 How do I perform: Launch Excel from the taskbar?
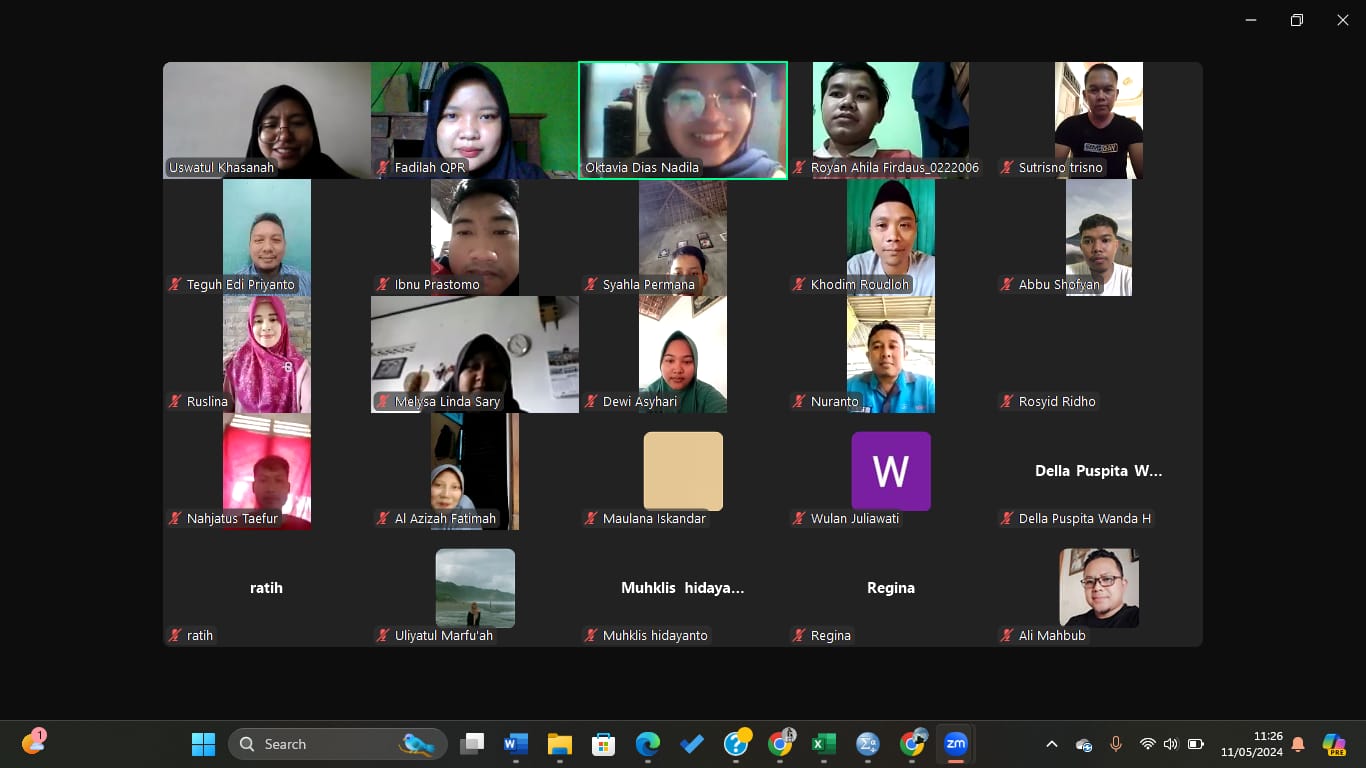823,744
